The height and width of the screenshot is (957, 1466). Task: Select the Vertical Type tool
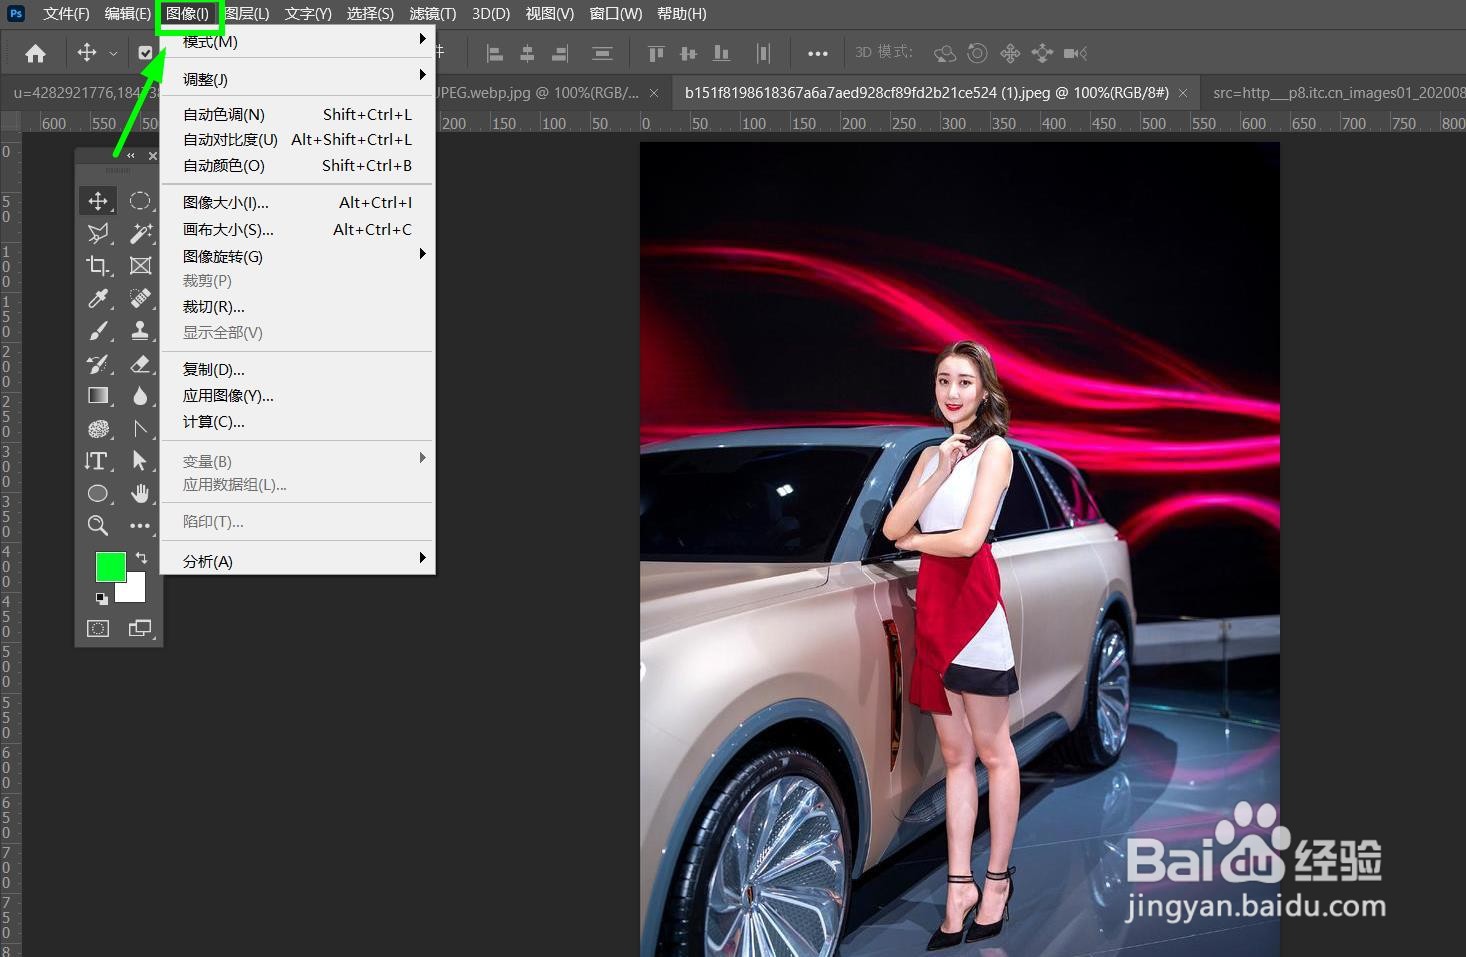(x=98, y=460)
